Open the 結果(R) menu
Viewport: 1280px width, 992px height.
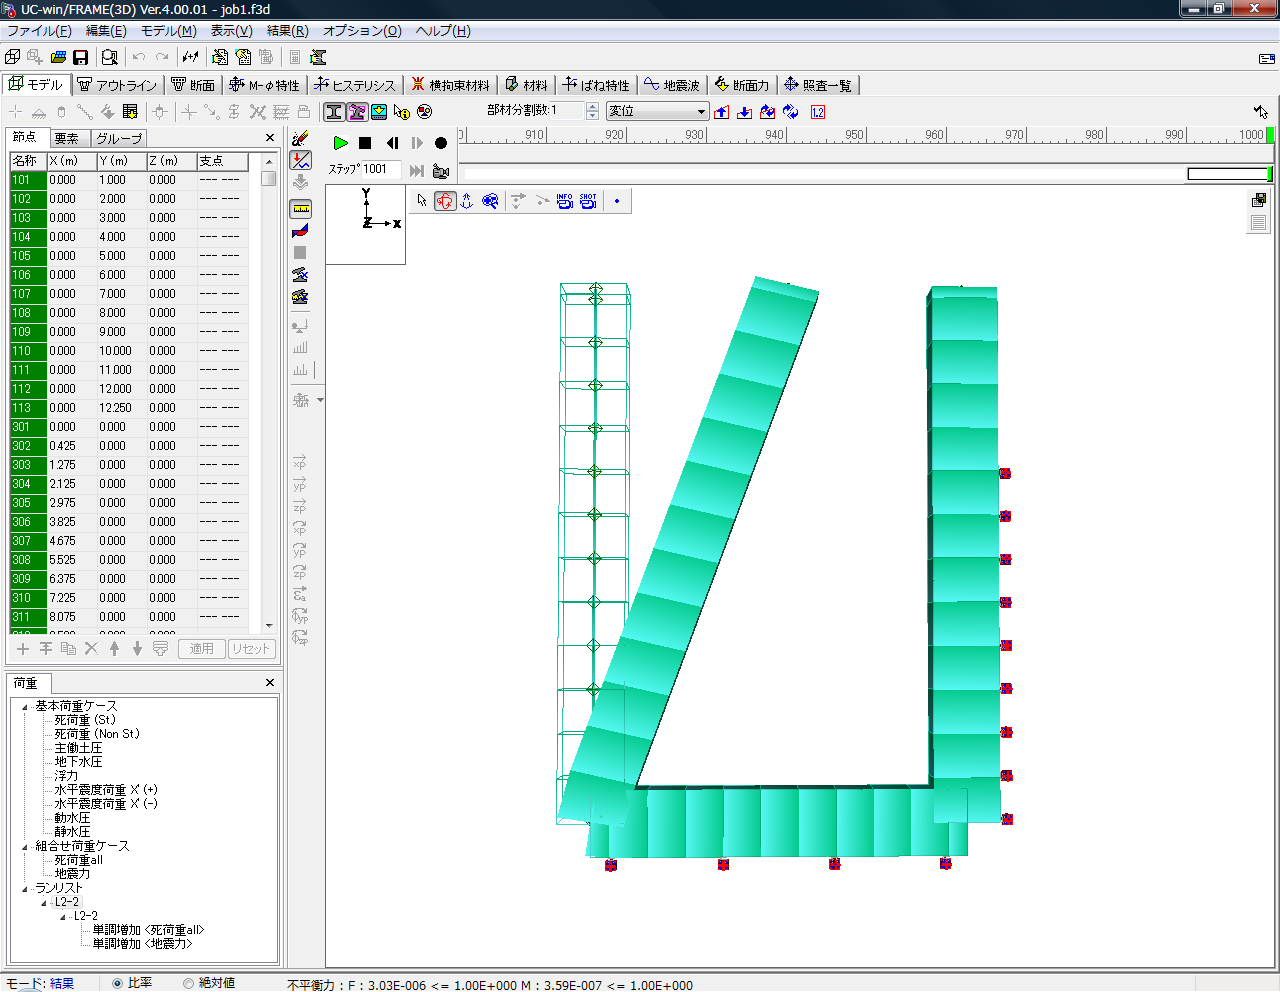[x=287, y=31]
